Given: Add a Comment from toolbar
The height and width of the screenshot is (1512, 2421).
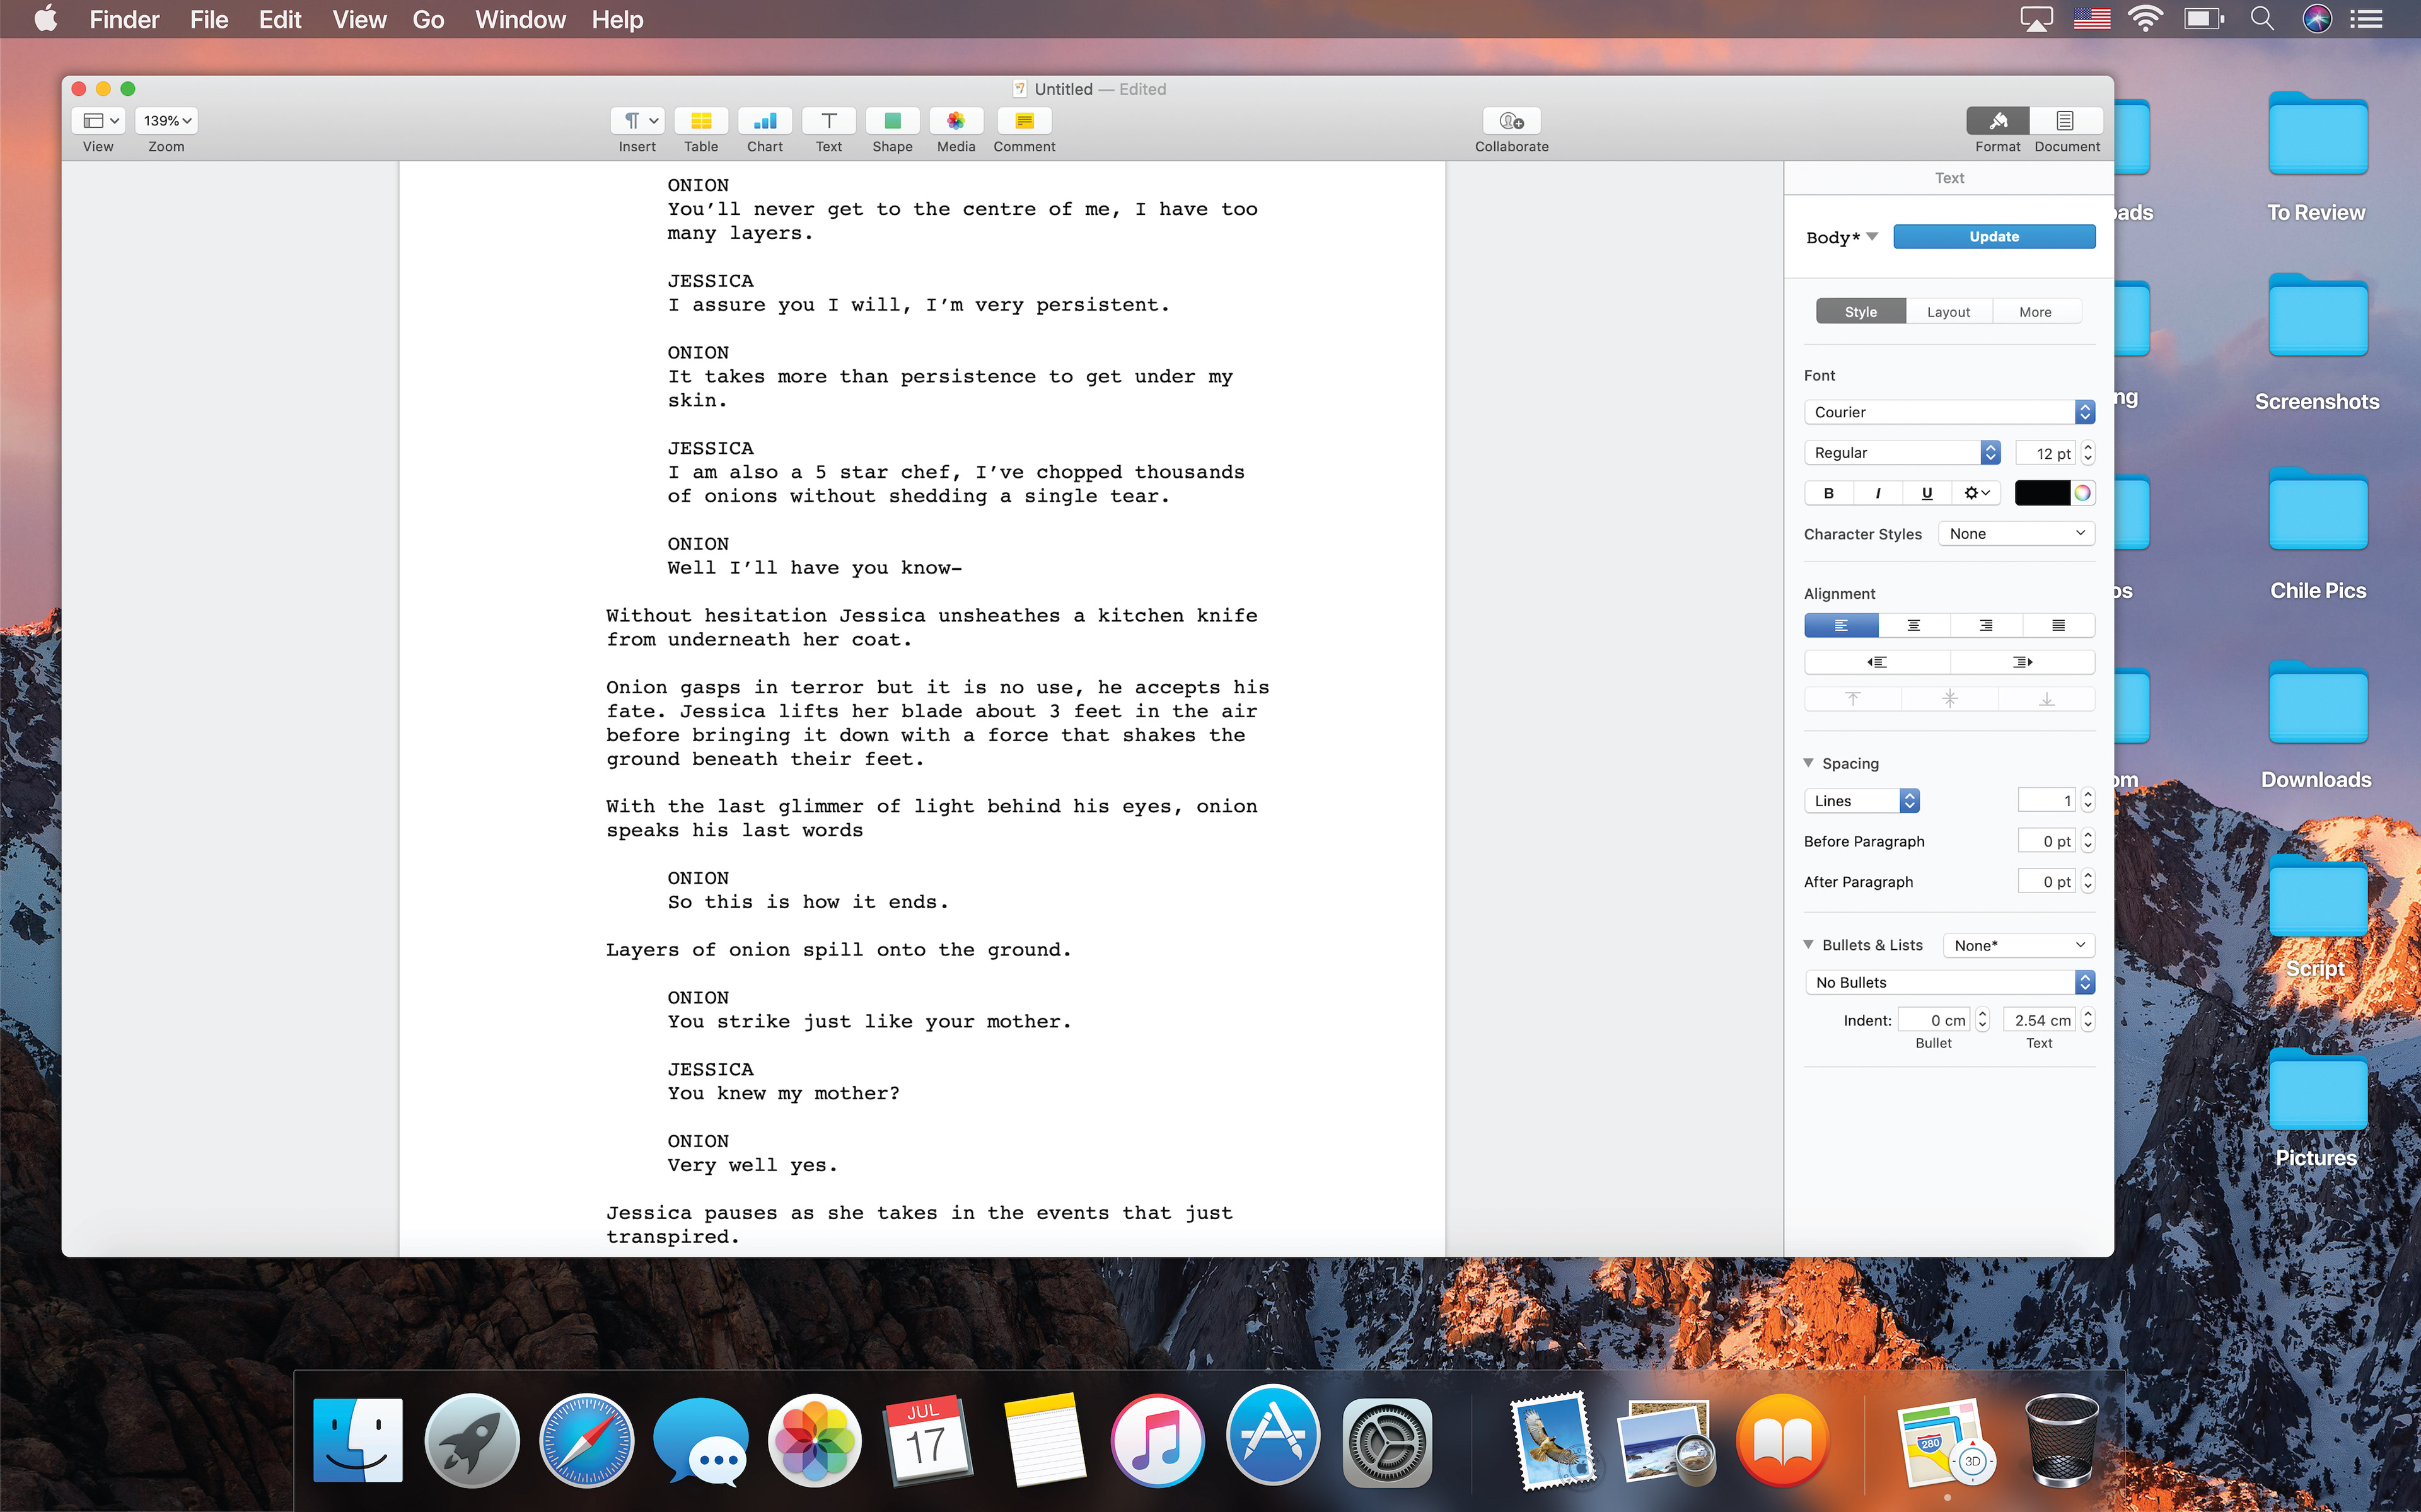Looking at the screenshot, I should 1024,121.
